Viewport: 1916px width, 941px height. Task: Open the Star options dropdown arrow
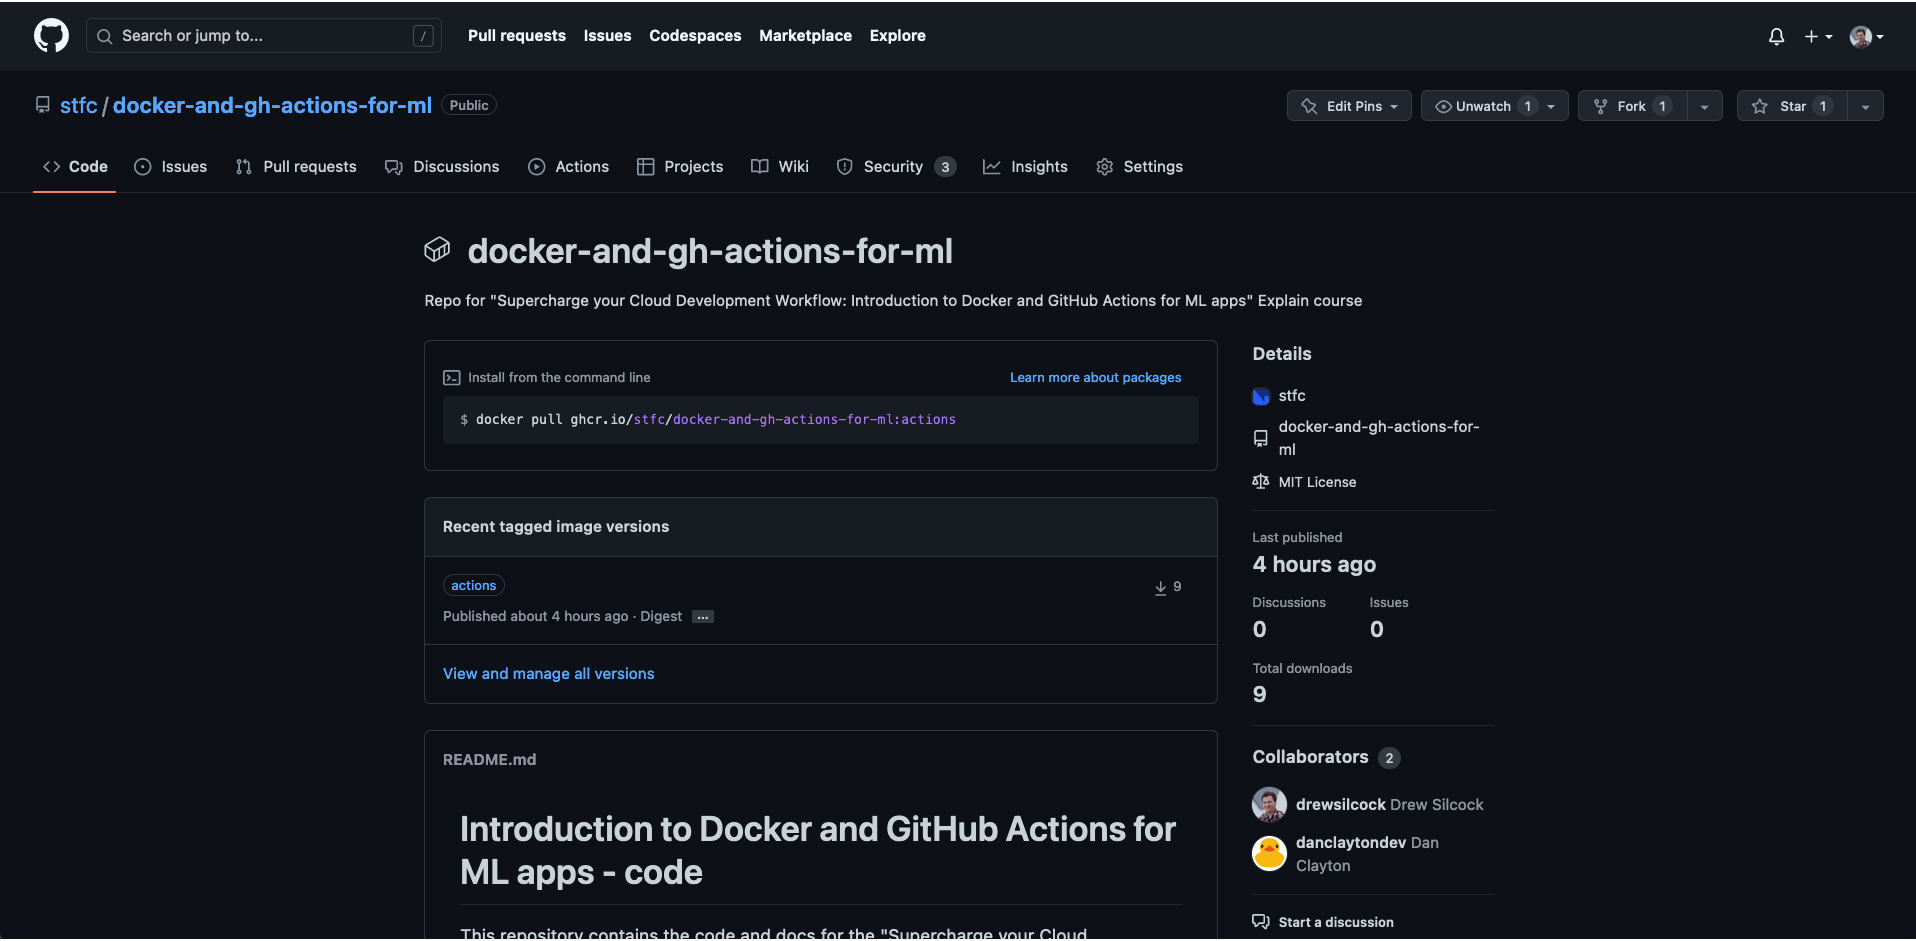point(1864,105)
